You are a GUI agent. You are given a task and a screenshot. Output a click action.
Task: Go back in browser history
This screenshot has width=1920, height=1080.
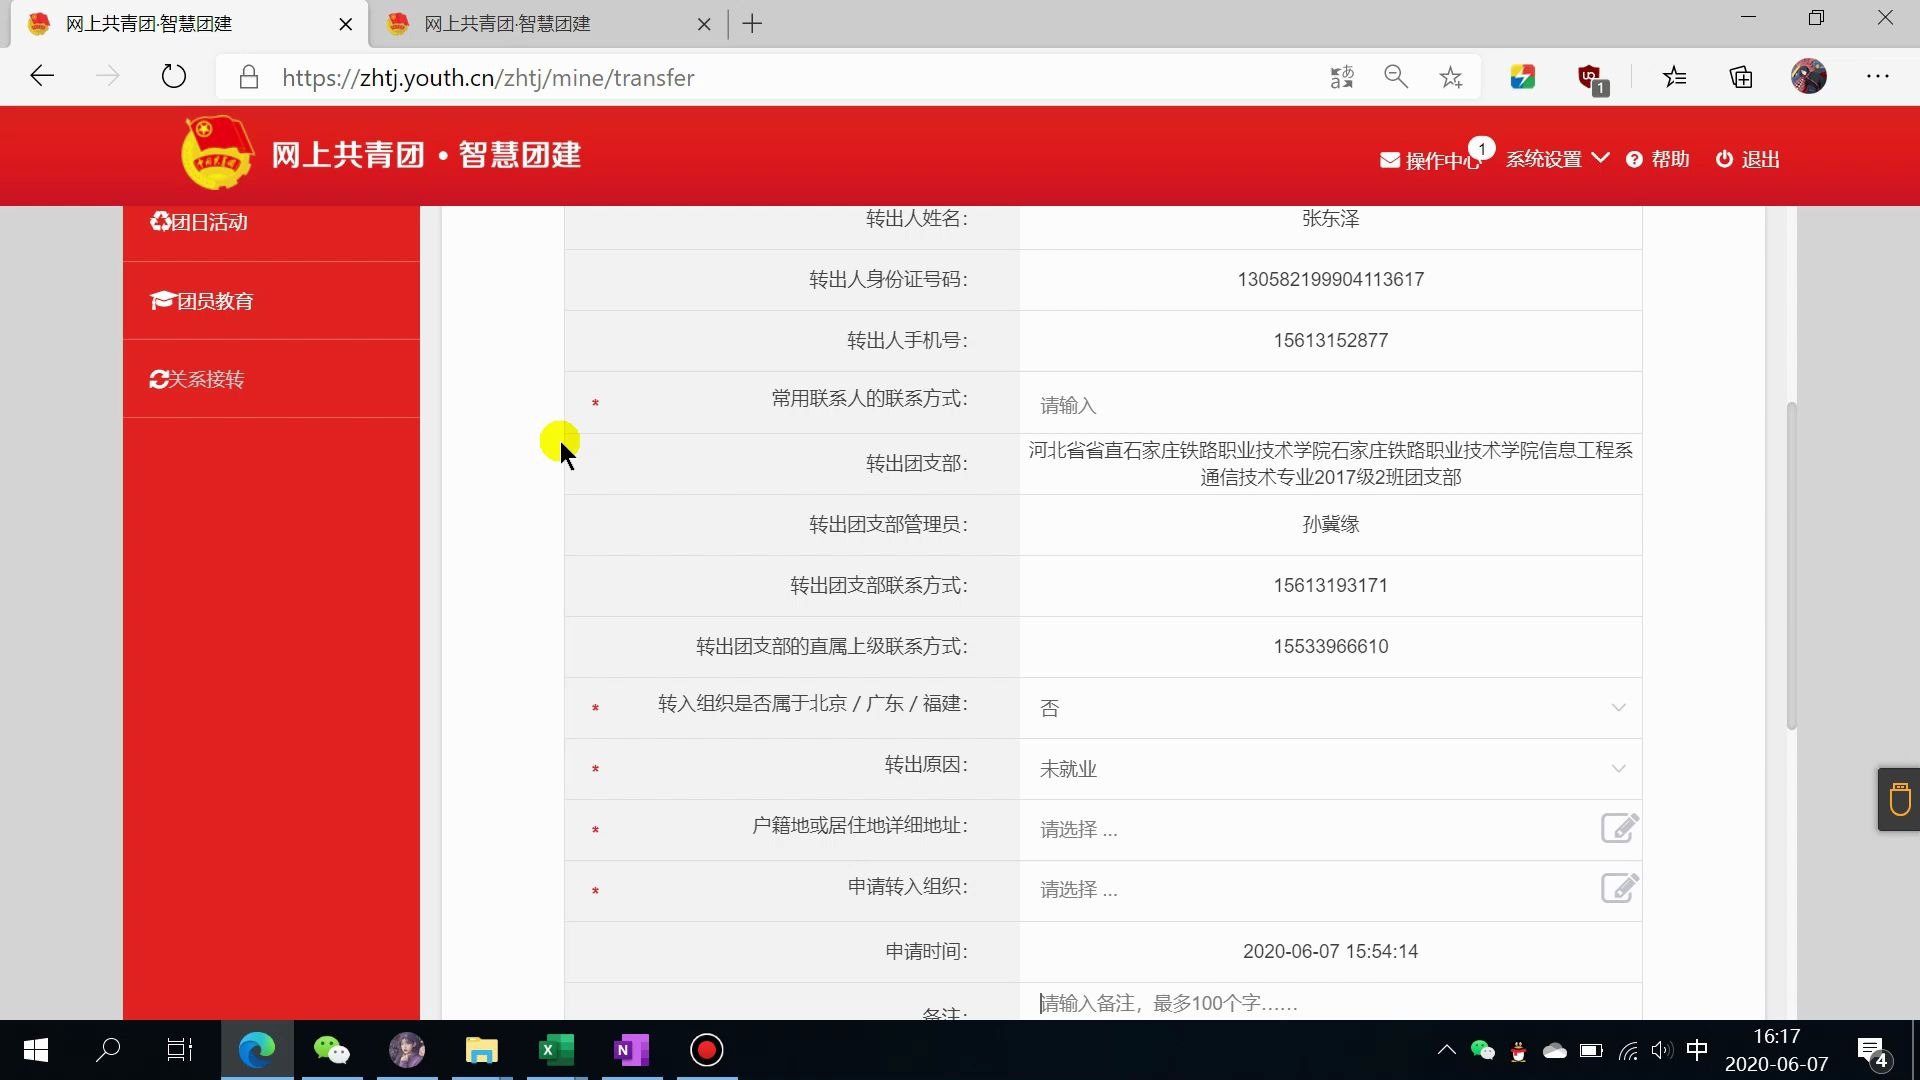point(42,77)
